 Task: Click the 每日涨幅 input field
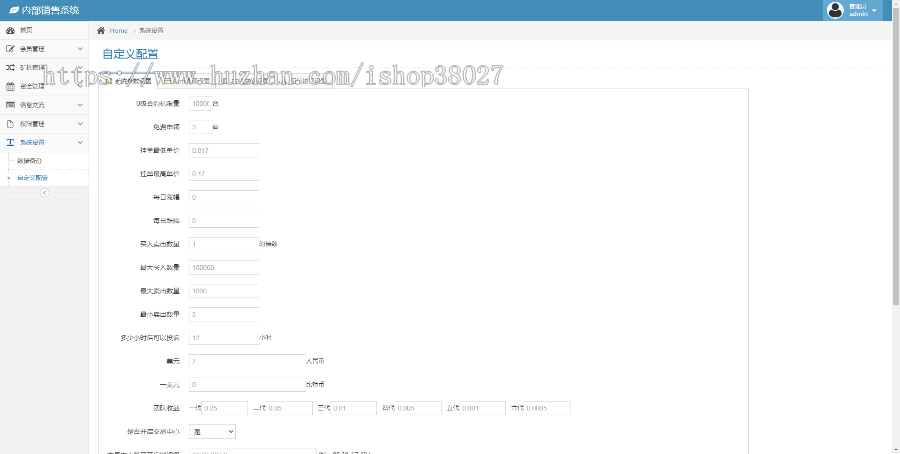pos(224,197)
